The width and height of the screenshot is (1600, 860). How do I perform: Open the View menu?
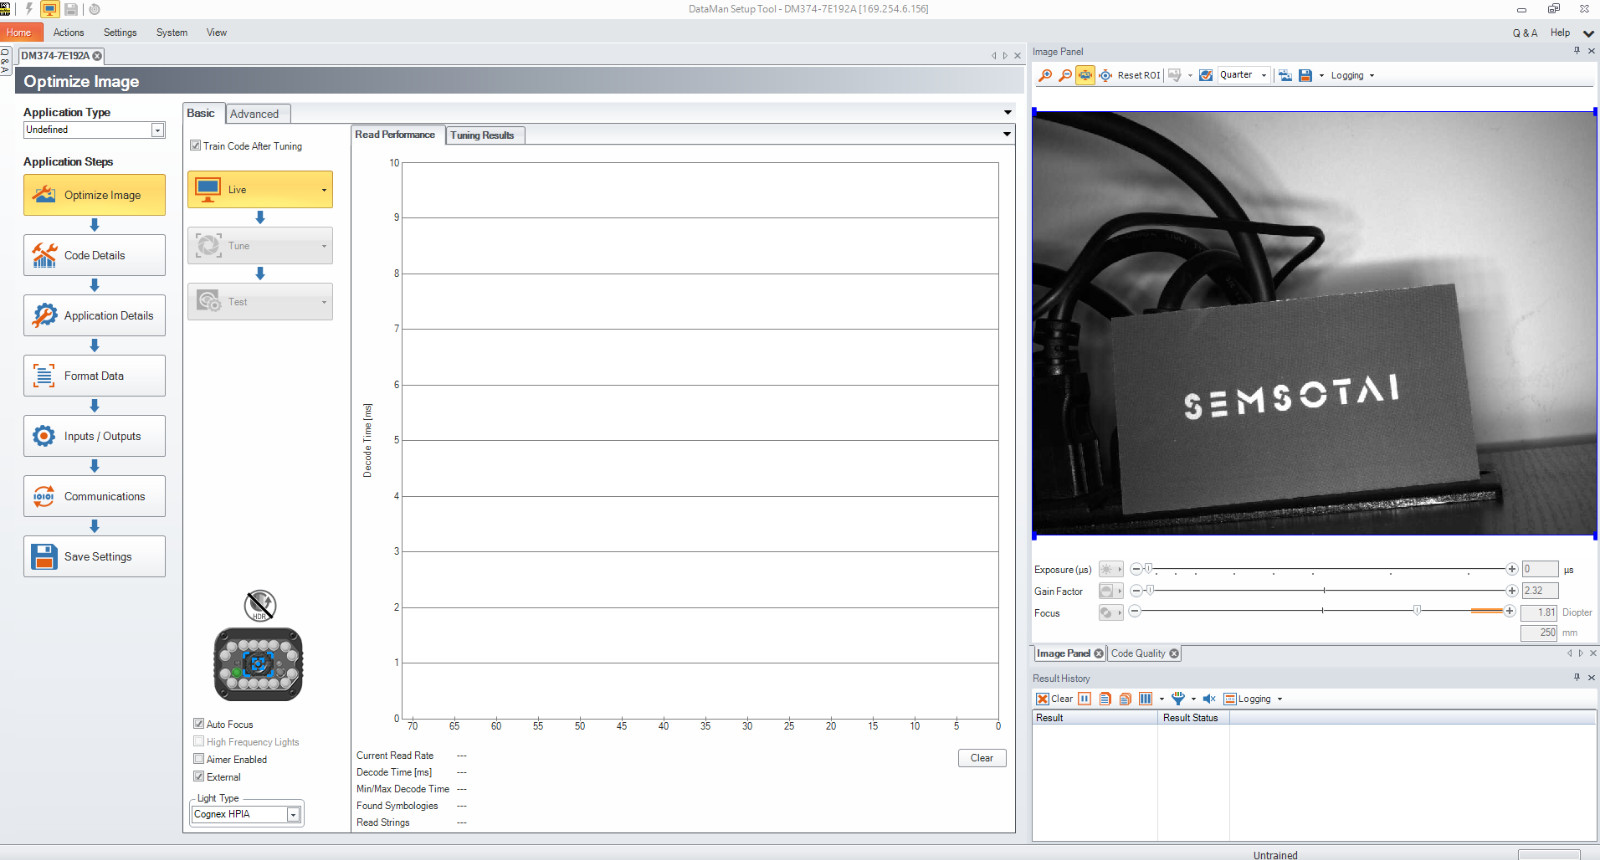pos(217,33)
